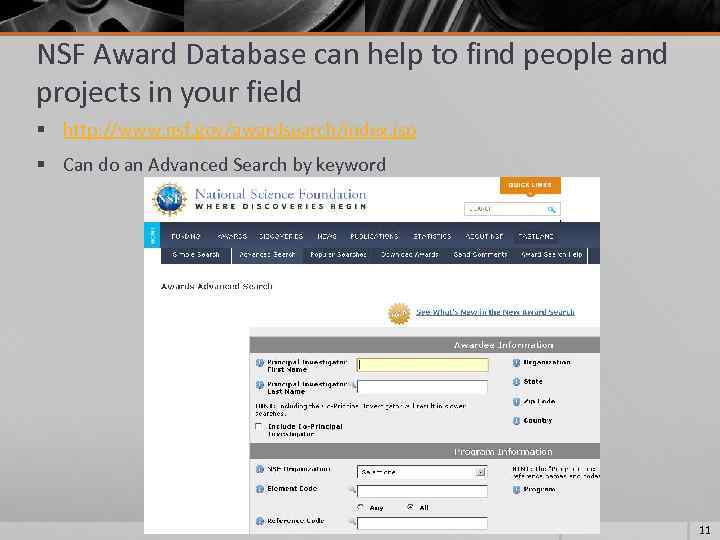The height and width of the screenshot is (540, 720).
Task: Open the NSF award search URL link
Action: 239,130
